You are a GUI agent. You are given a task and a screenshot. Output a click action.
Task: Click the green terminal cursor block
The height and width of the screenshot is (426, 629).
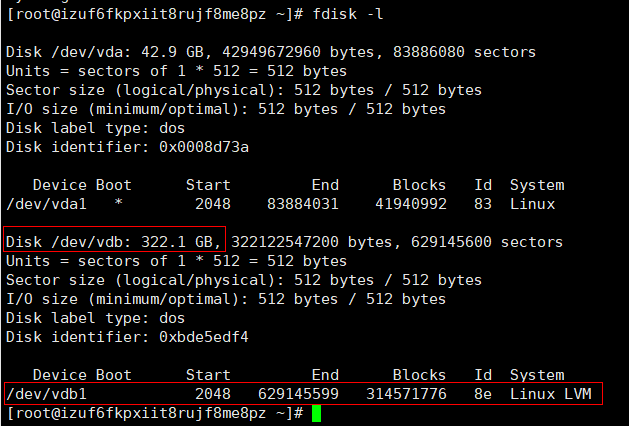(316, 414)
